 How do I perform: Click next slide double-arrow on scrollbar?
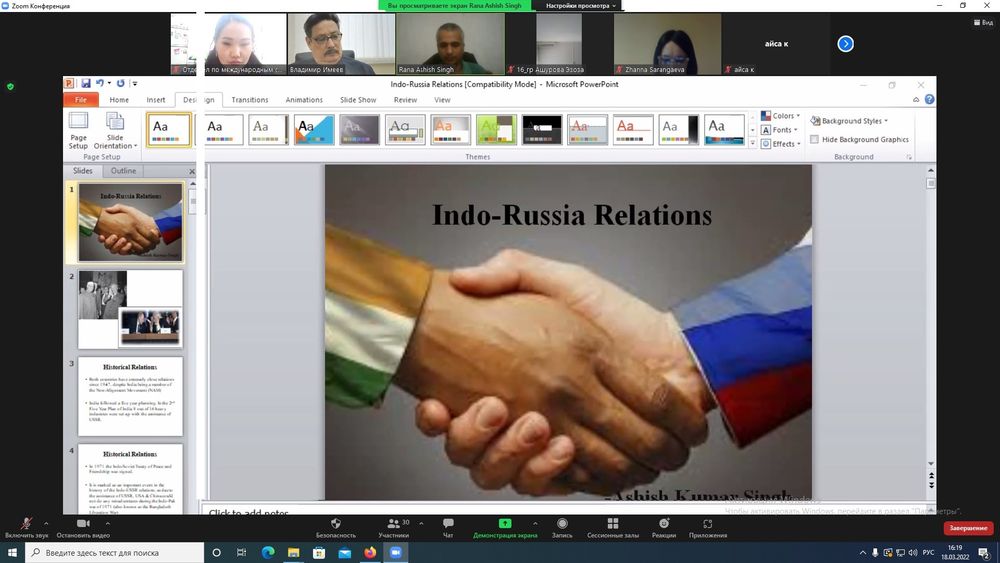click(931, 485)
